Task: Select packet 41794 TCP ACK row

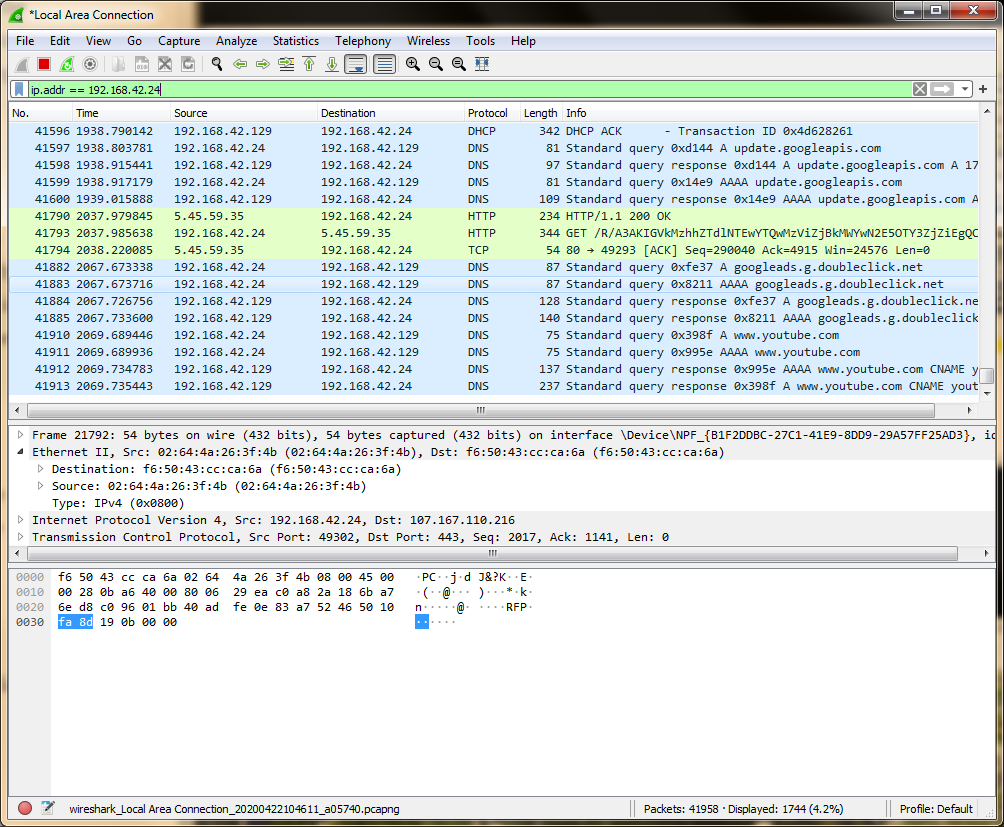Action: tap(494, 250)
